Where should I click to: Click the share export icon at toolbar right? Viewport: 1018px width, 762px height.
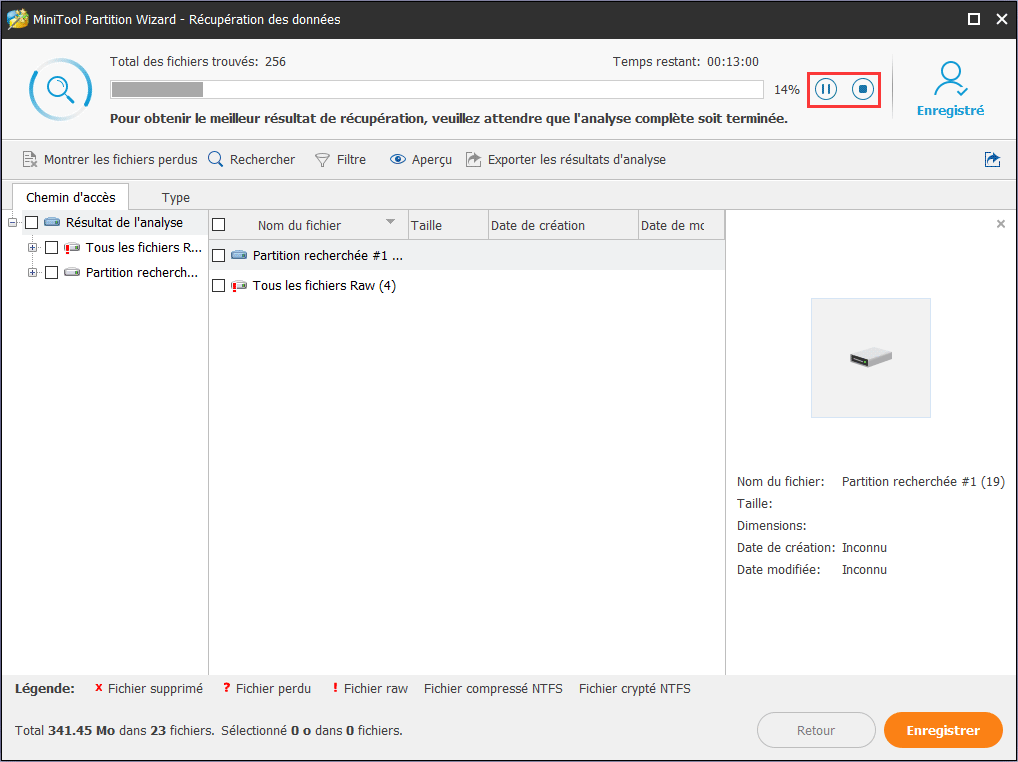pos(992,160)
